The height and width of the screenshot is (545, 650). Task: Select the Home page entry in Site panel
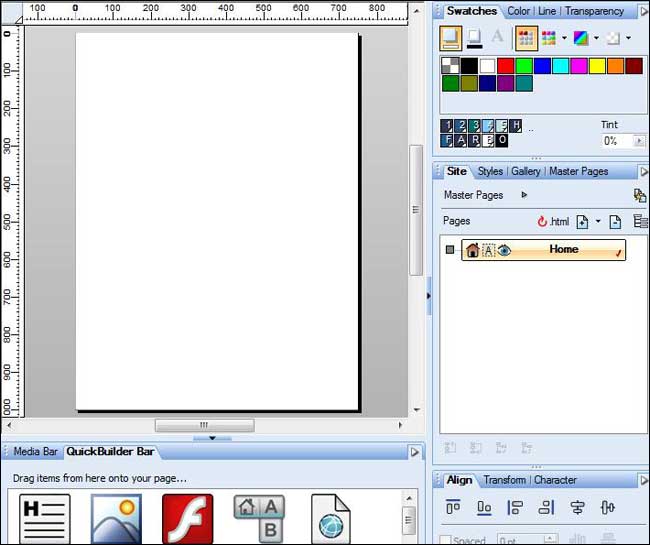coord(563,249)
